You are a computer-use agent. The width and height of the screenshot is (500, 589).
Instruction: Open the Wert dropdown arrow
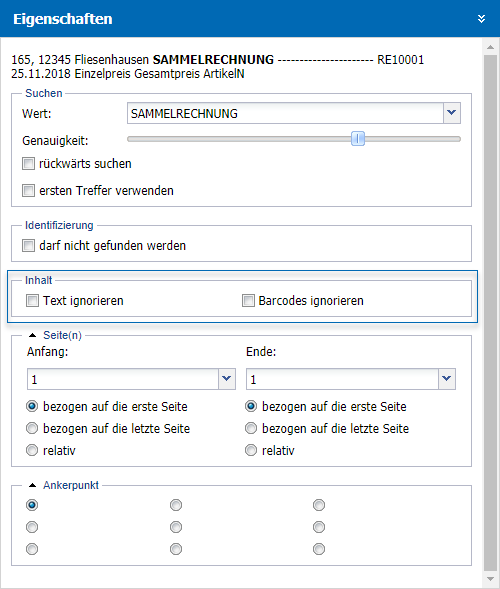coord(452,113)
